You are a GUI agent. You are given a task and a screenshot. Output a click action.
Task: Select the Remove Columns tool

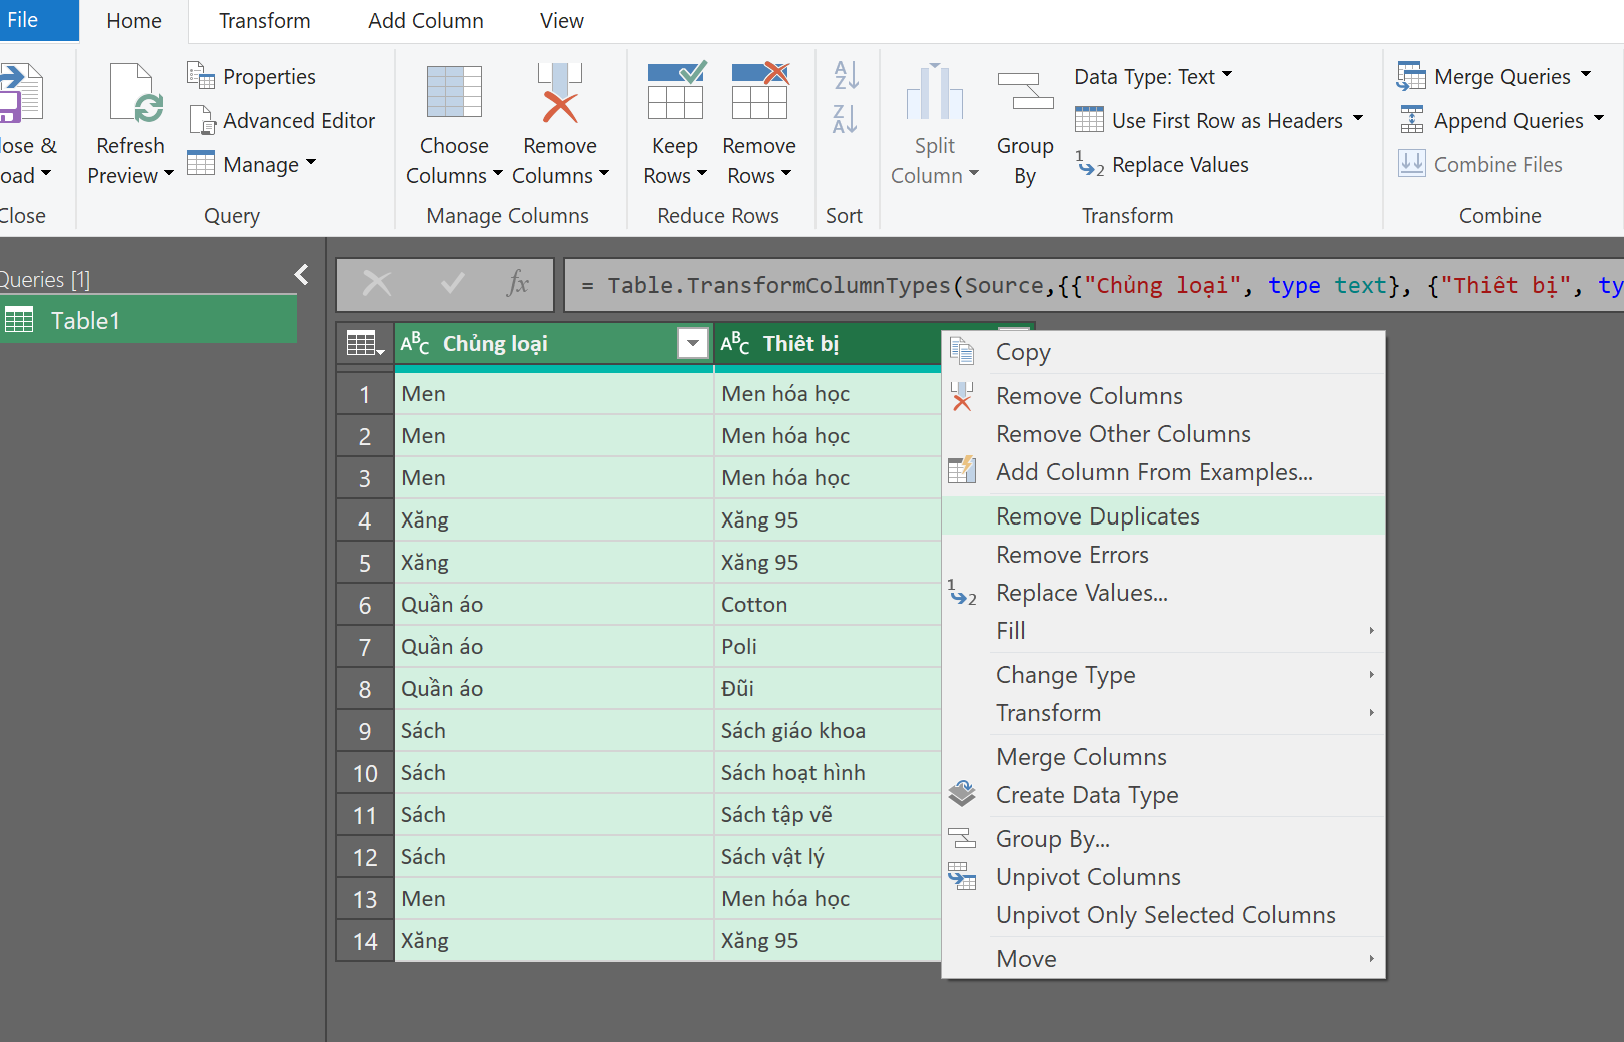pyautogui.click(x=559, y=122)
